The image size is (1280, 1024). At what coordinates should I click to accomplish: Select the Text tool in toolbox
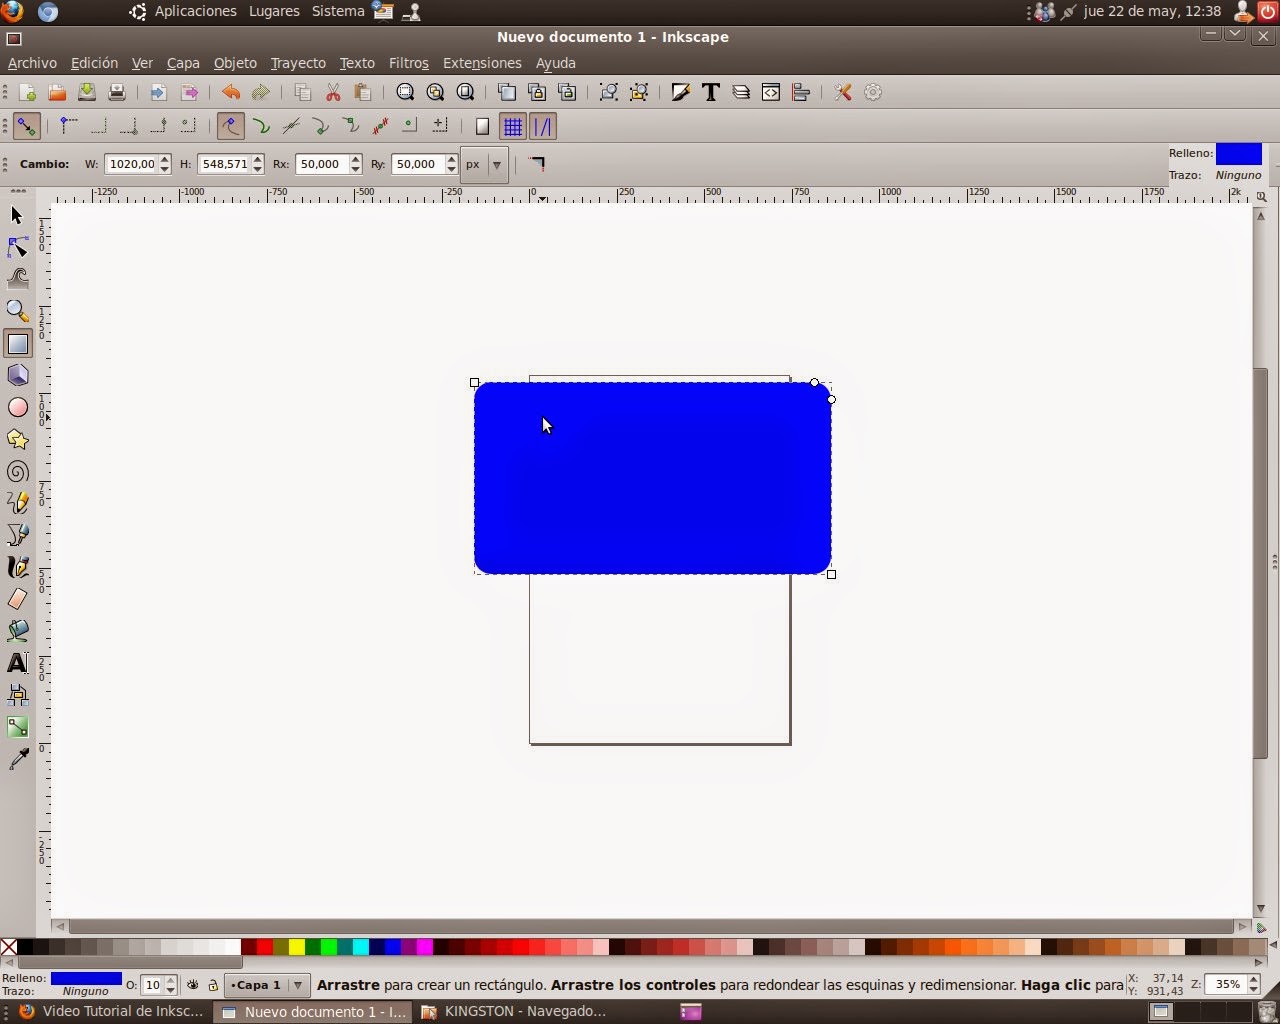17,663
